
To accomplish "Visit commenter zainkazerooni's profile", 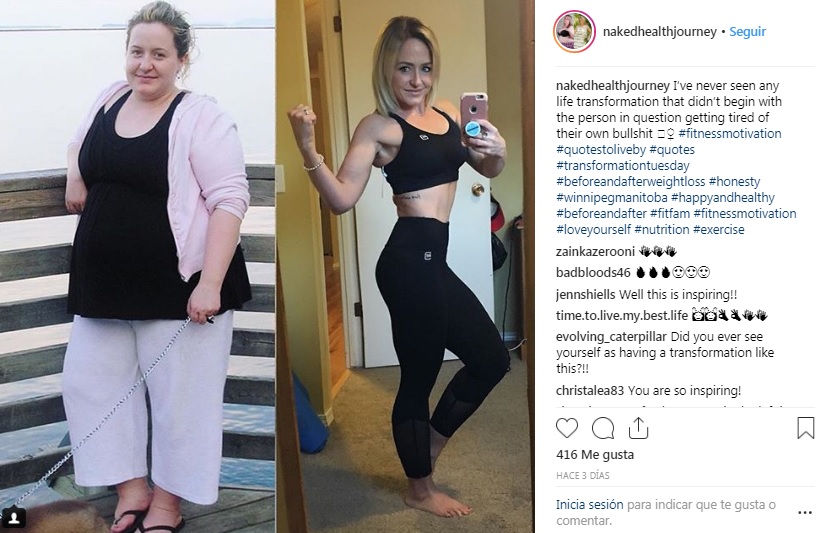I will 595,252.
